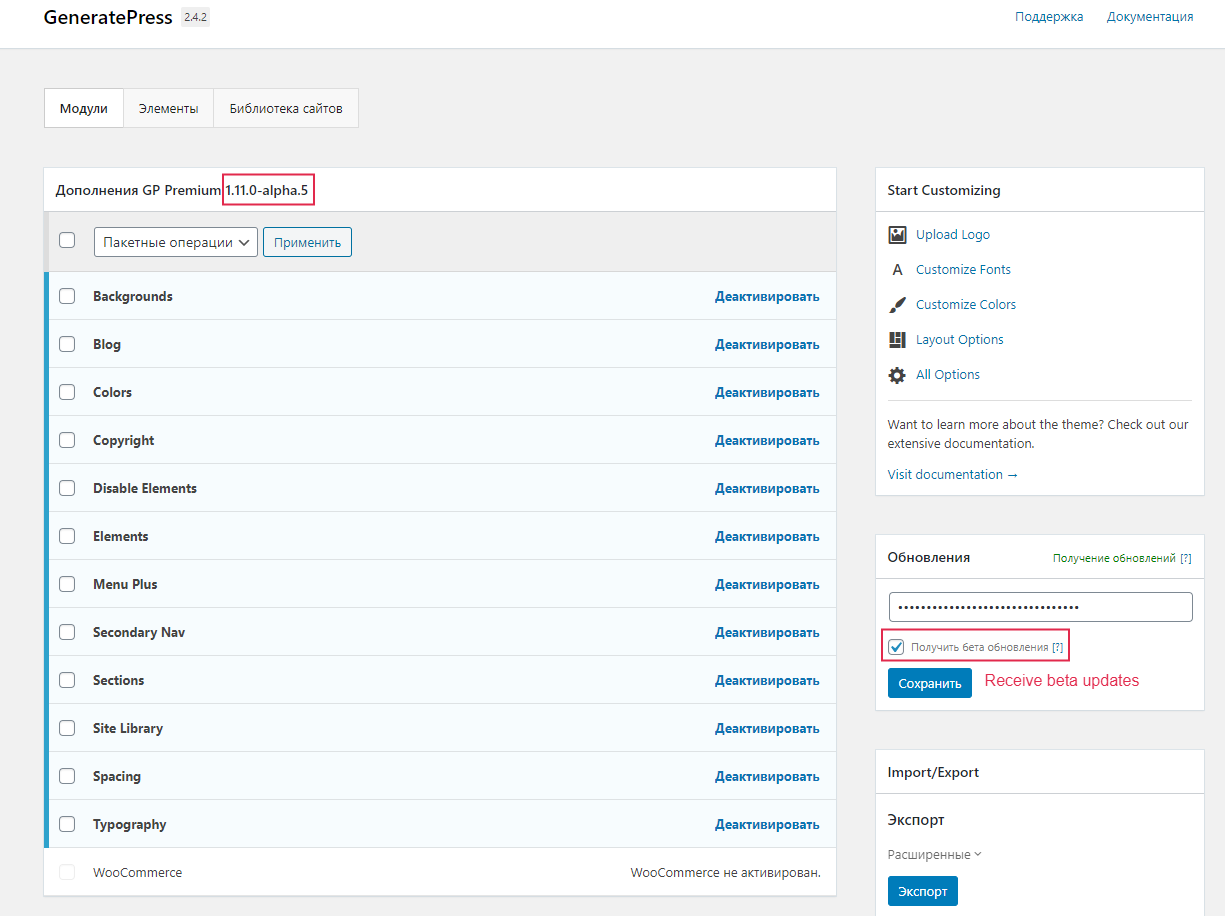1225x916 pixels.
Task: Deactivate the Disable Elements module
Action: point(767,488)
